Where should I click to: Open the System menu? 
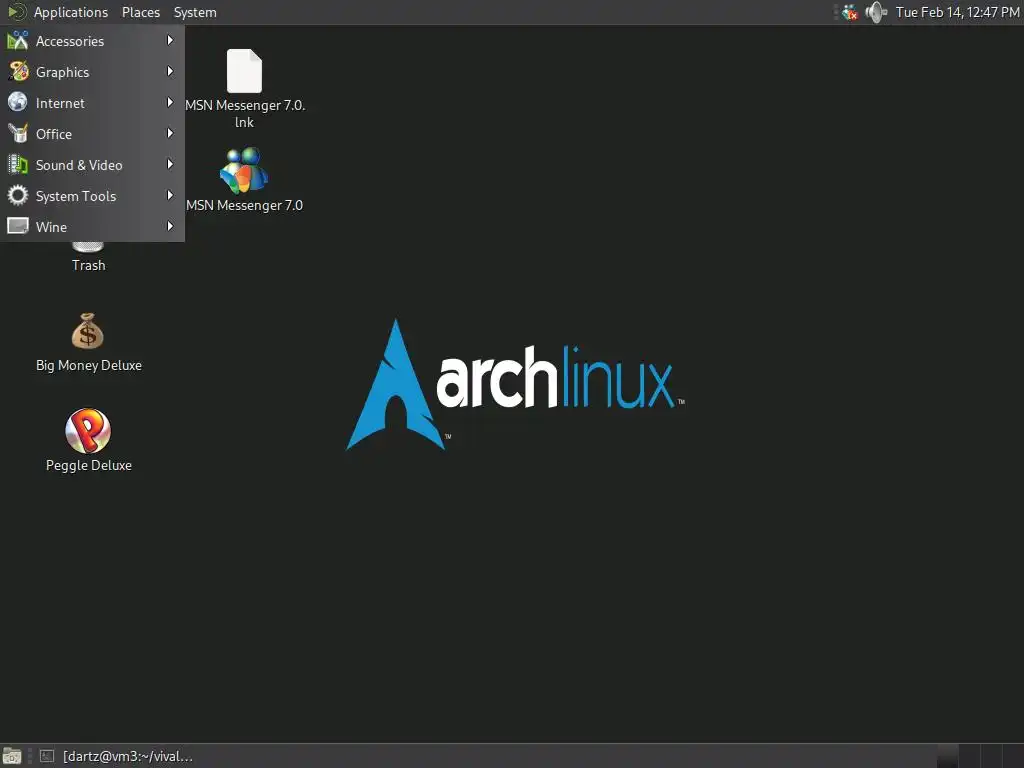195,12
